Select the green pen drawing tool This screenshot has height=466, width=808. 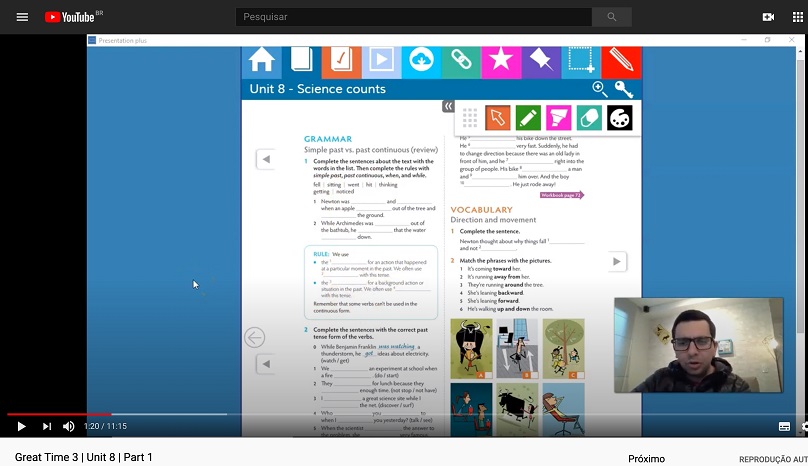(x=528, y=118)
